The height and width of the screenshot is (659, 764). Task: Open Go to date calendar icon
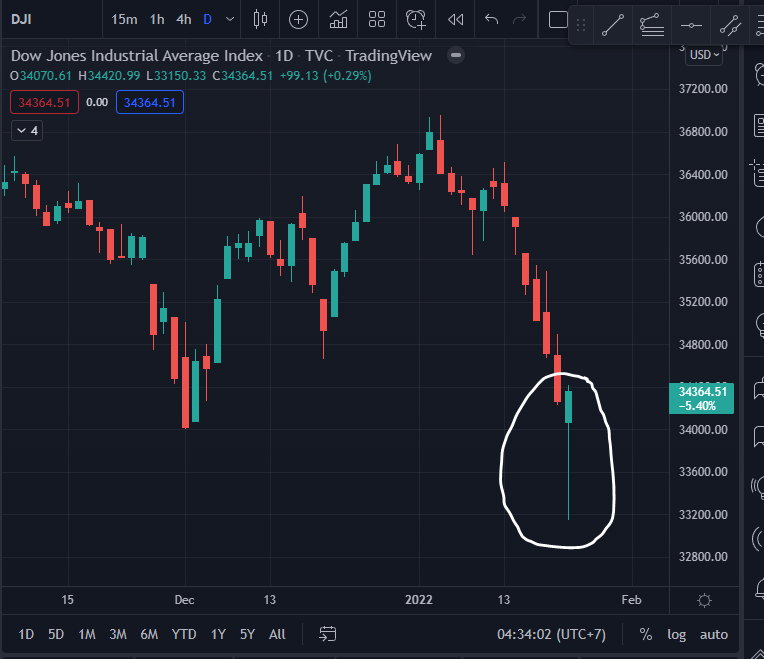[x=327, y=634]
